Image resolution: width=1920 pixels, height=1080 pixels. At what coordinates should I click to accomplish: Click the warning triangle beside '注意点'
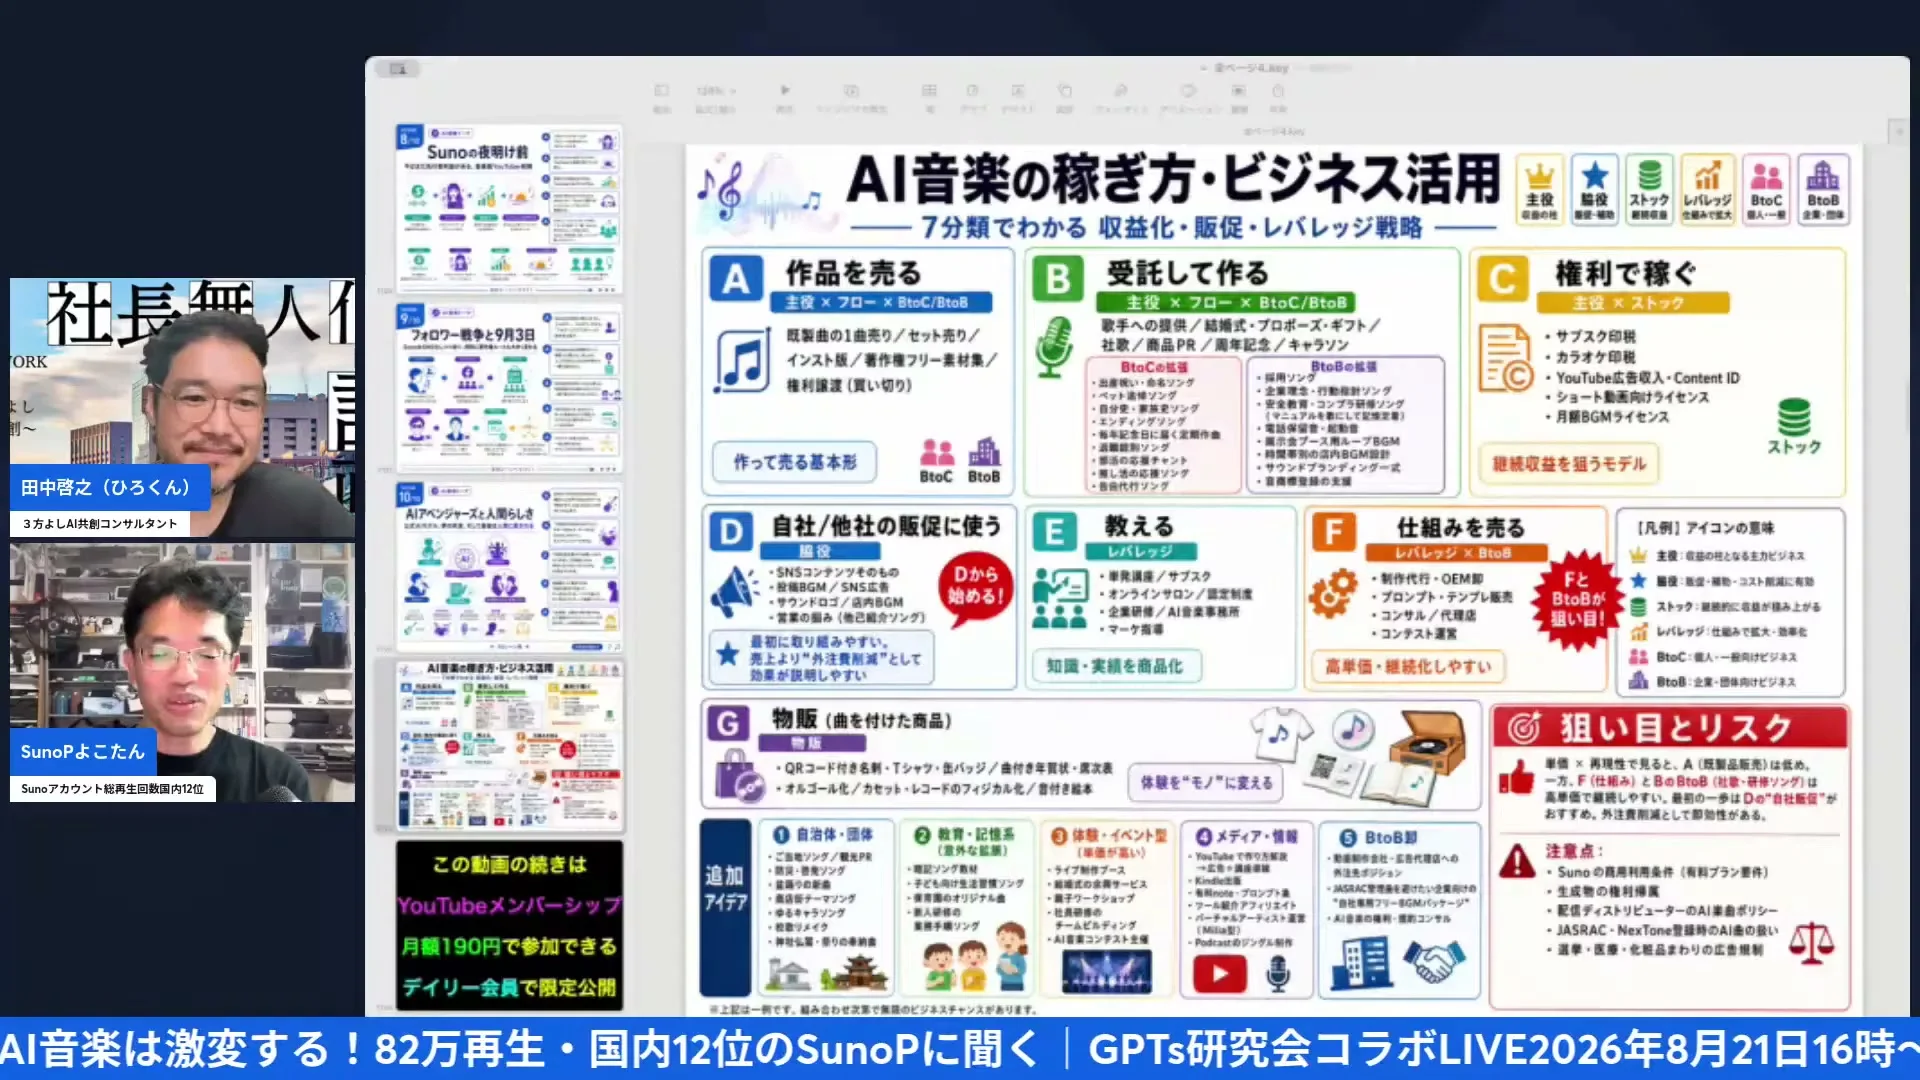[1516, 861]
